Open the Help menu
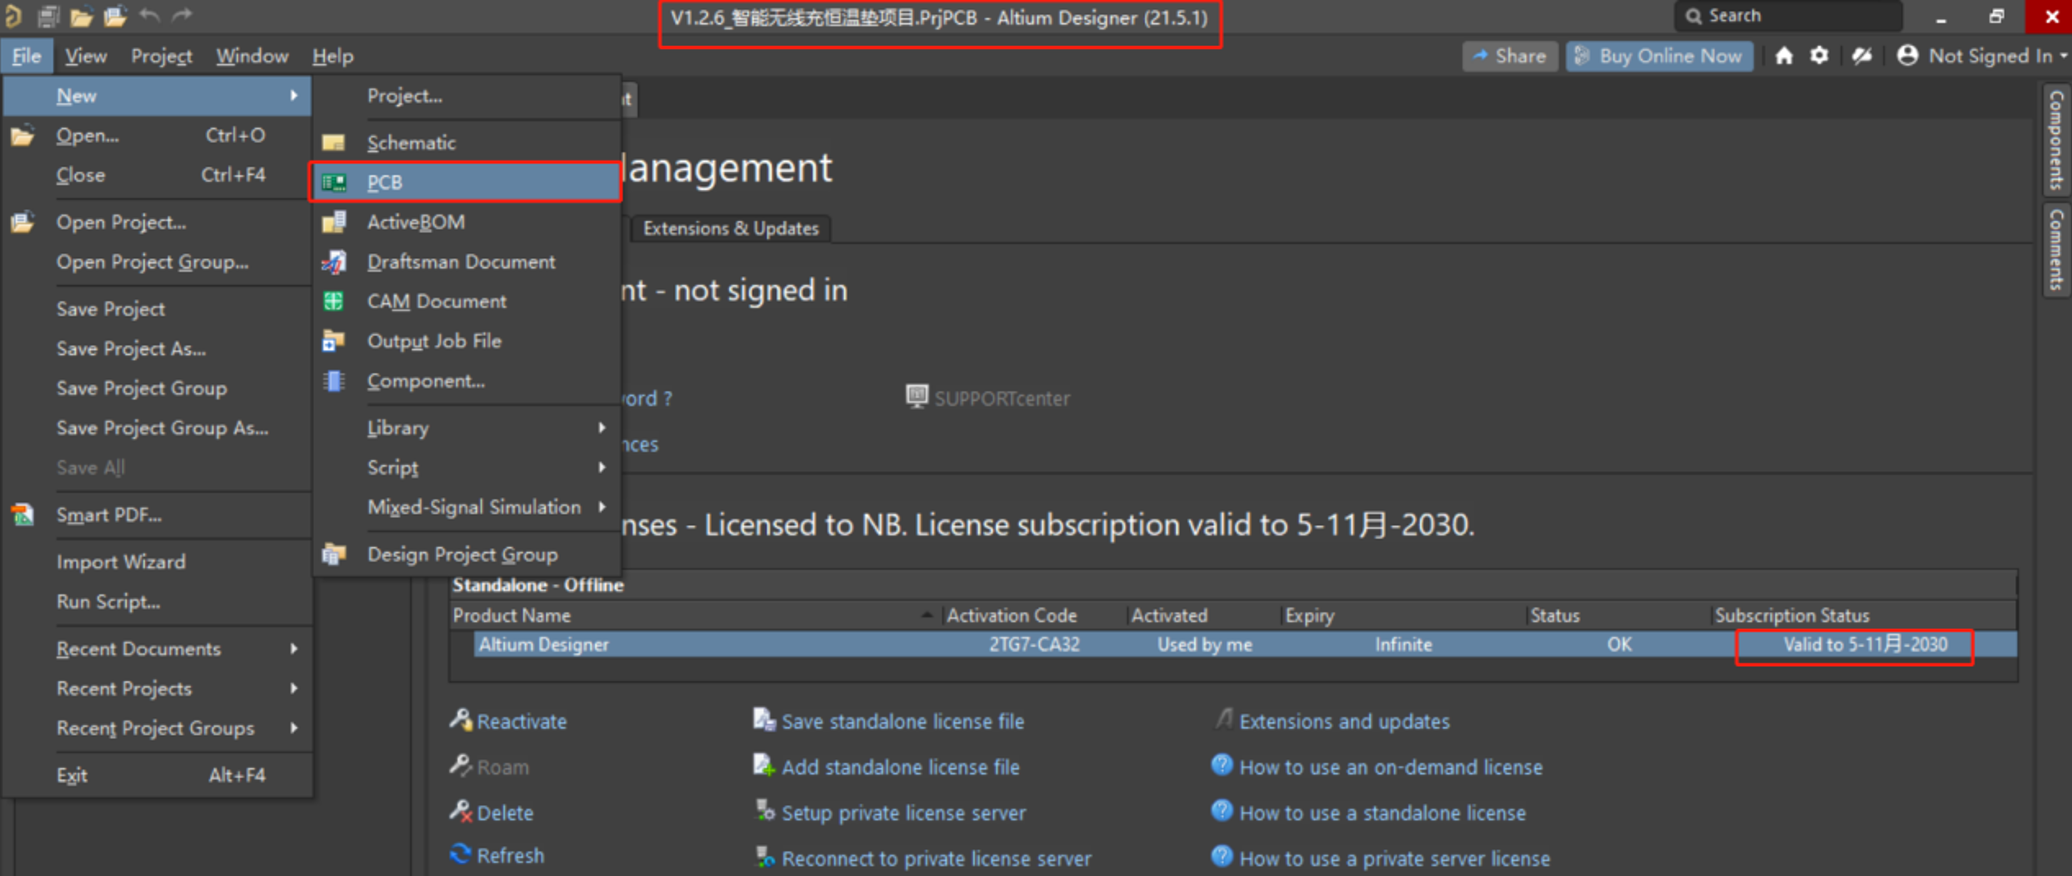 333,56
